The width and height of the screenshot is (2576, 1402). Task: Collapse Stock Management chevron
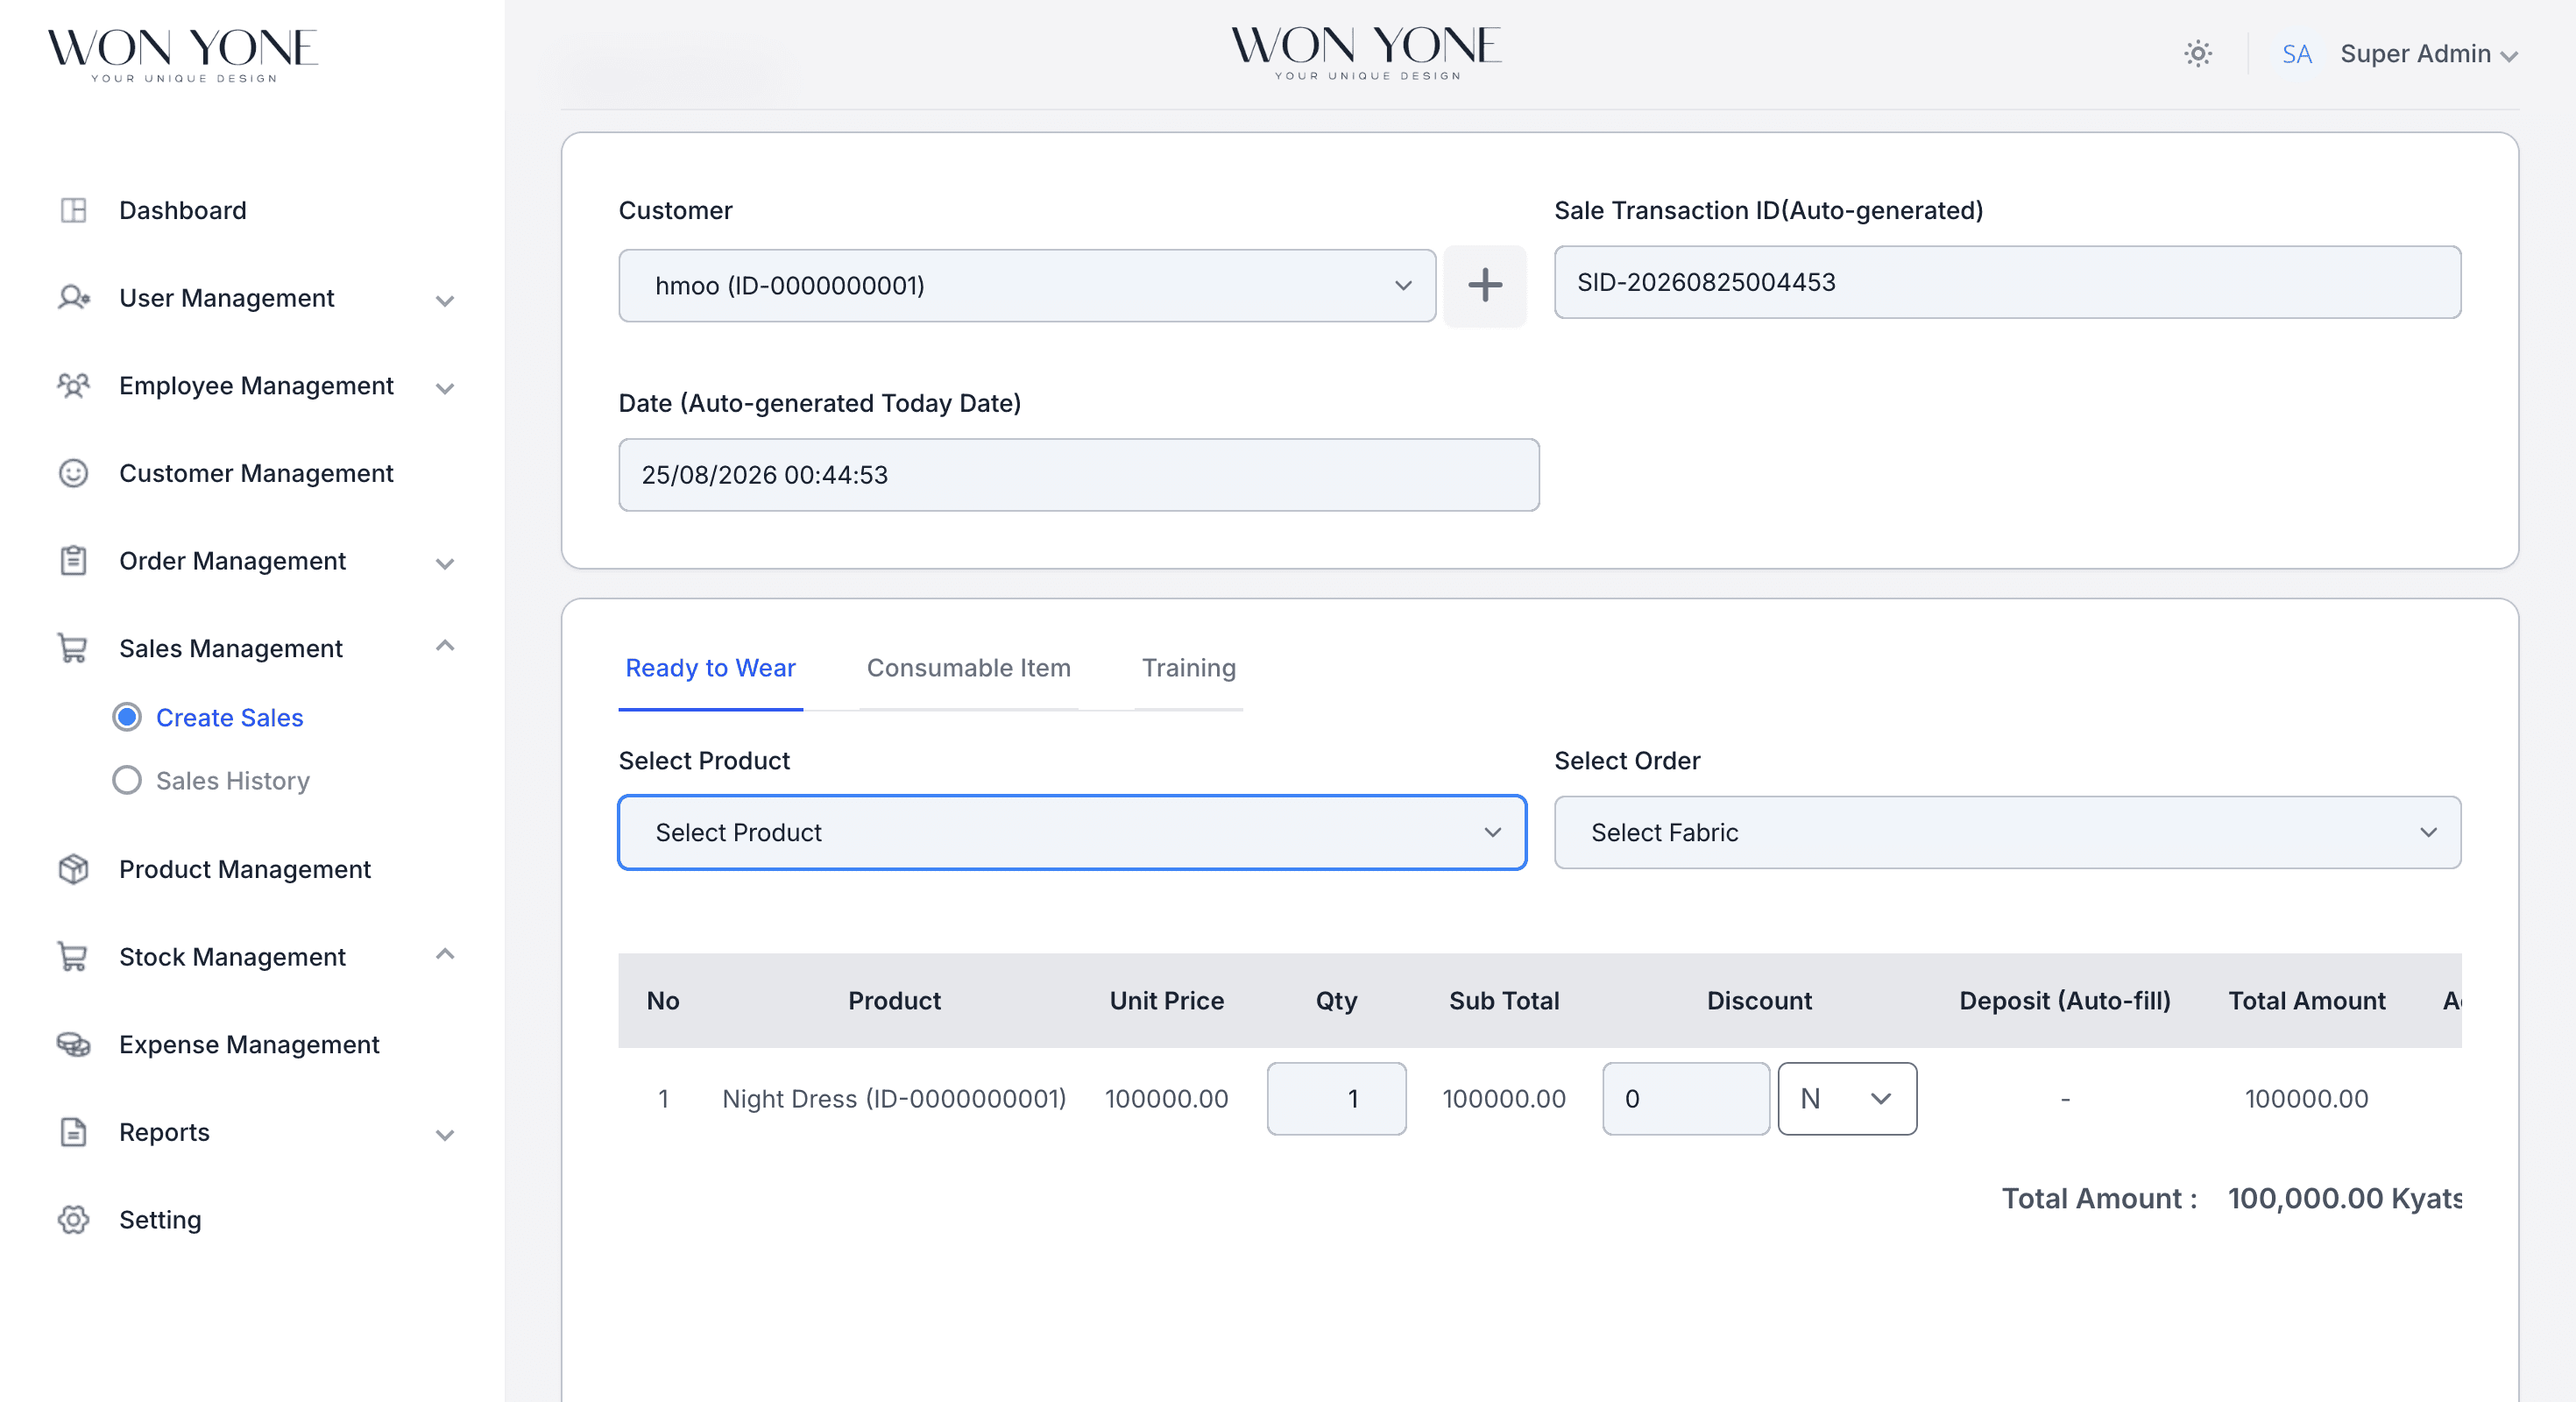click(x=445, y=954)
